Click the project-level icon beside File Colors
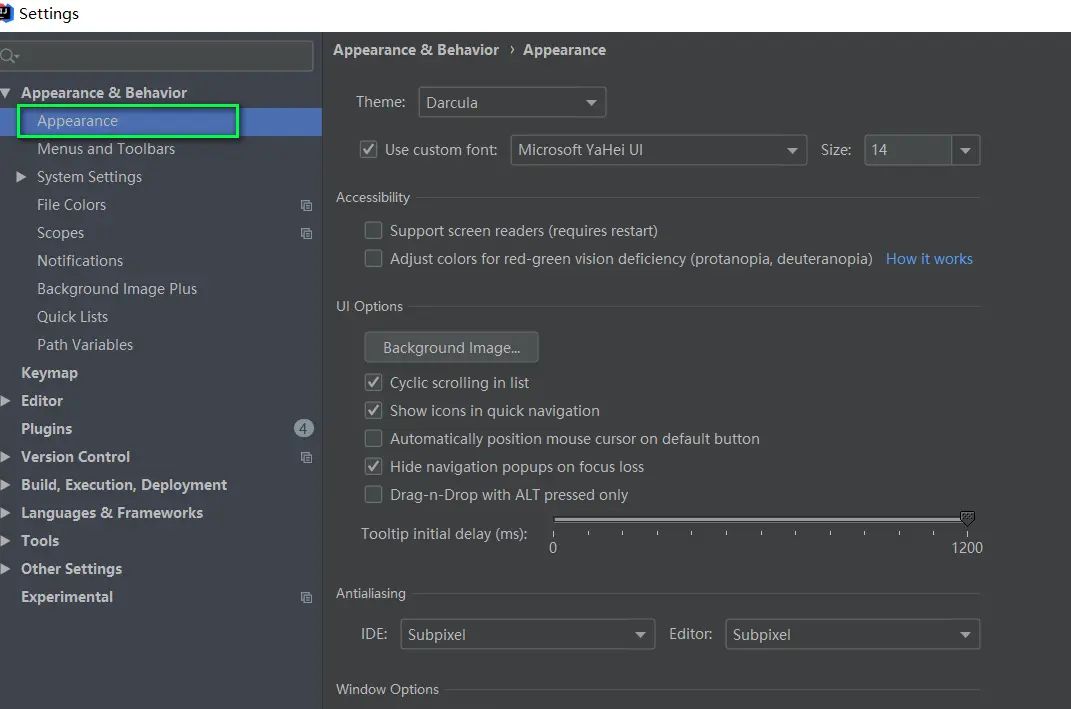1071x709 pixels. point(306,205)
